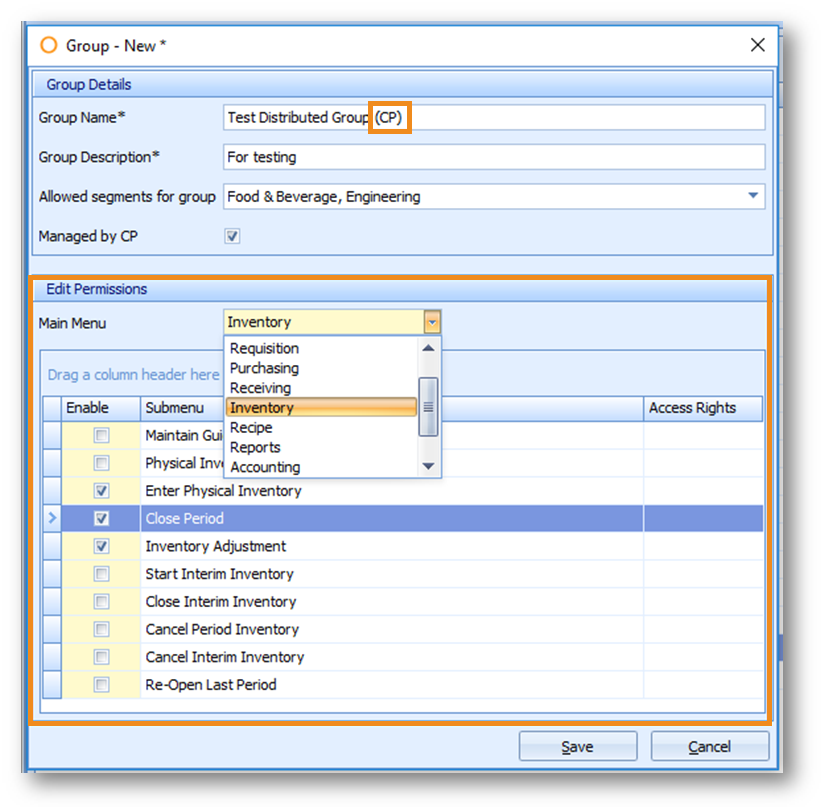Disable the Inventory Adjustment permission
Viewport: 825px width, 807px height.
(101, 546)
